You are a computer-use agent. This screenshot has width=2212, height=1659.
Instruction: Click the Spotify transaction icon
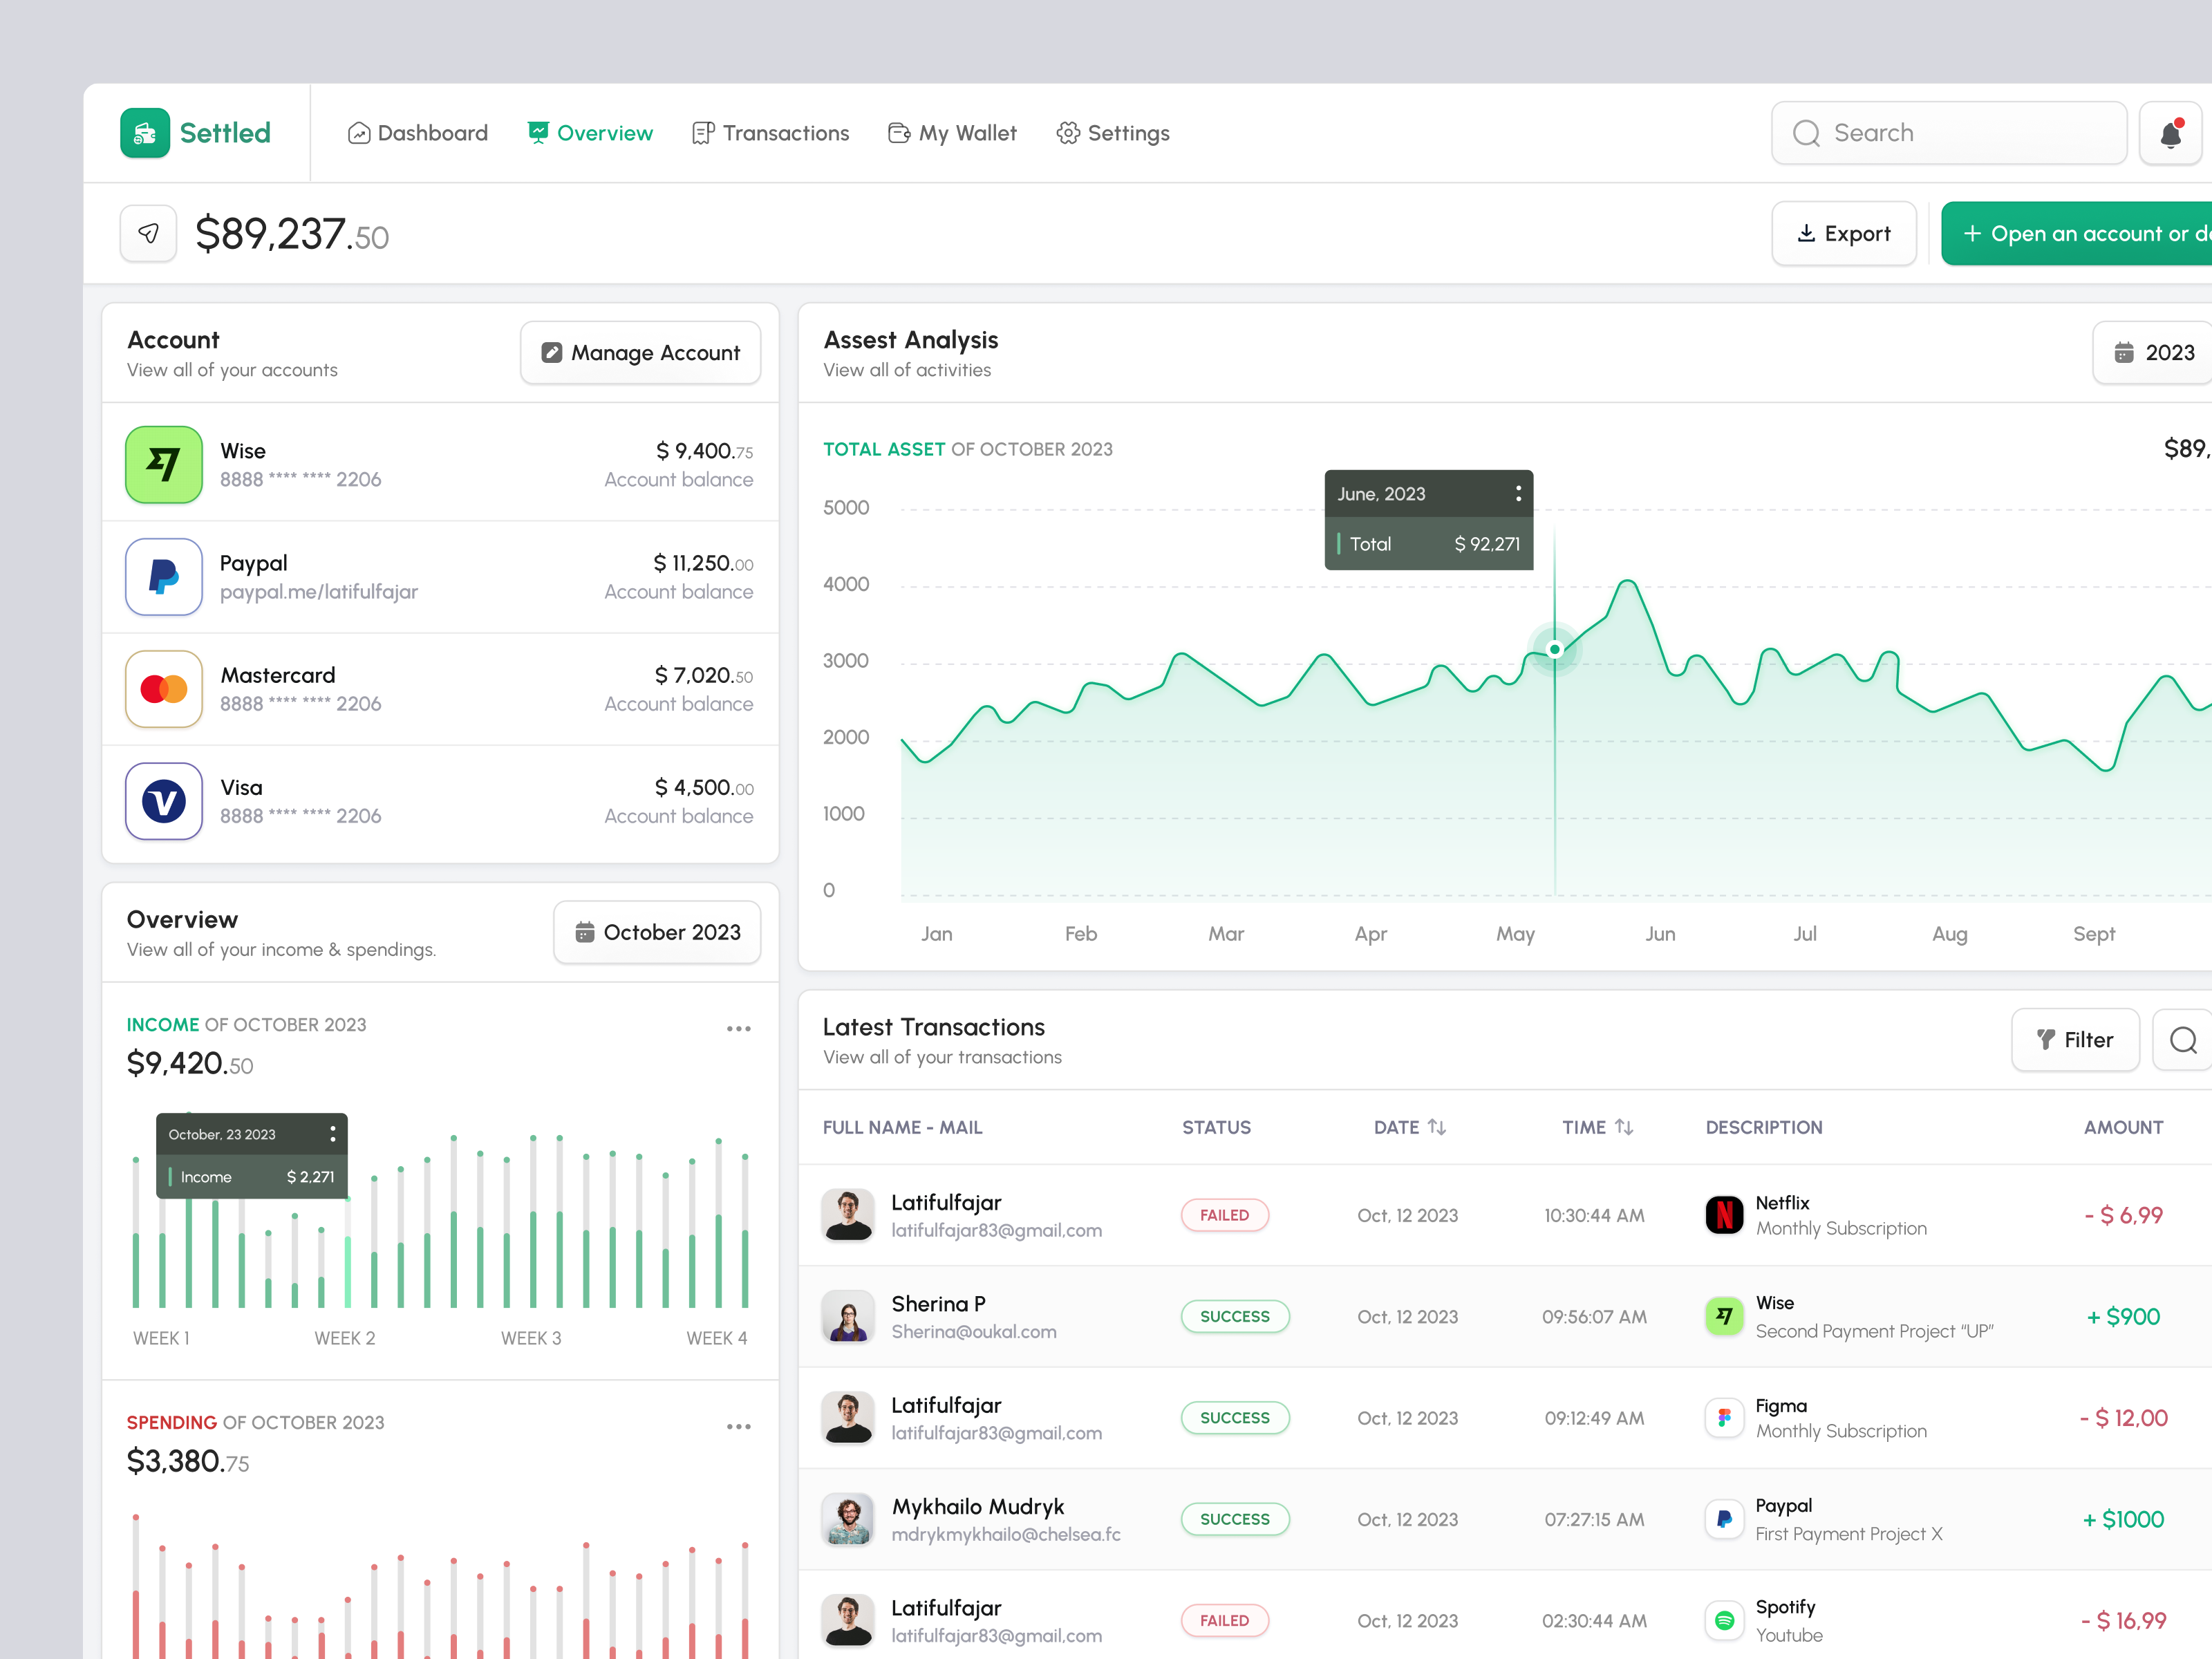tap(1724, 1620)
